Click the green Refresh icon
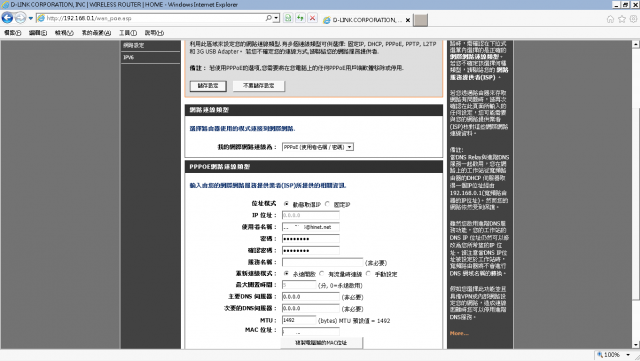640x361 pixels. (x=300, y=18)
